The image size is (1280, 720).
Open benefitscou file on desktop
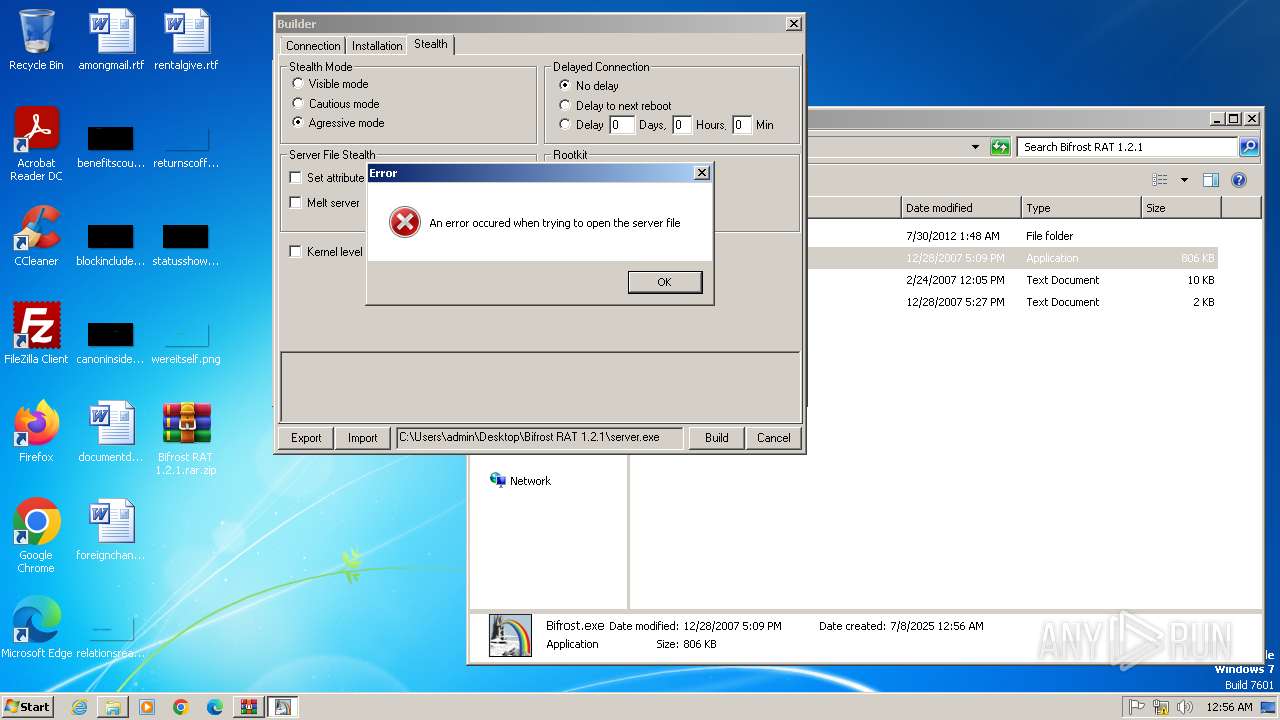(x=111, y=144)
